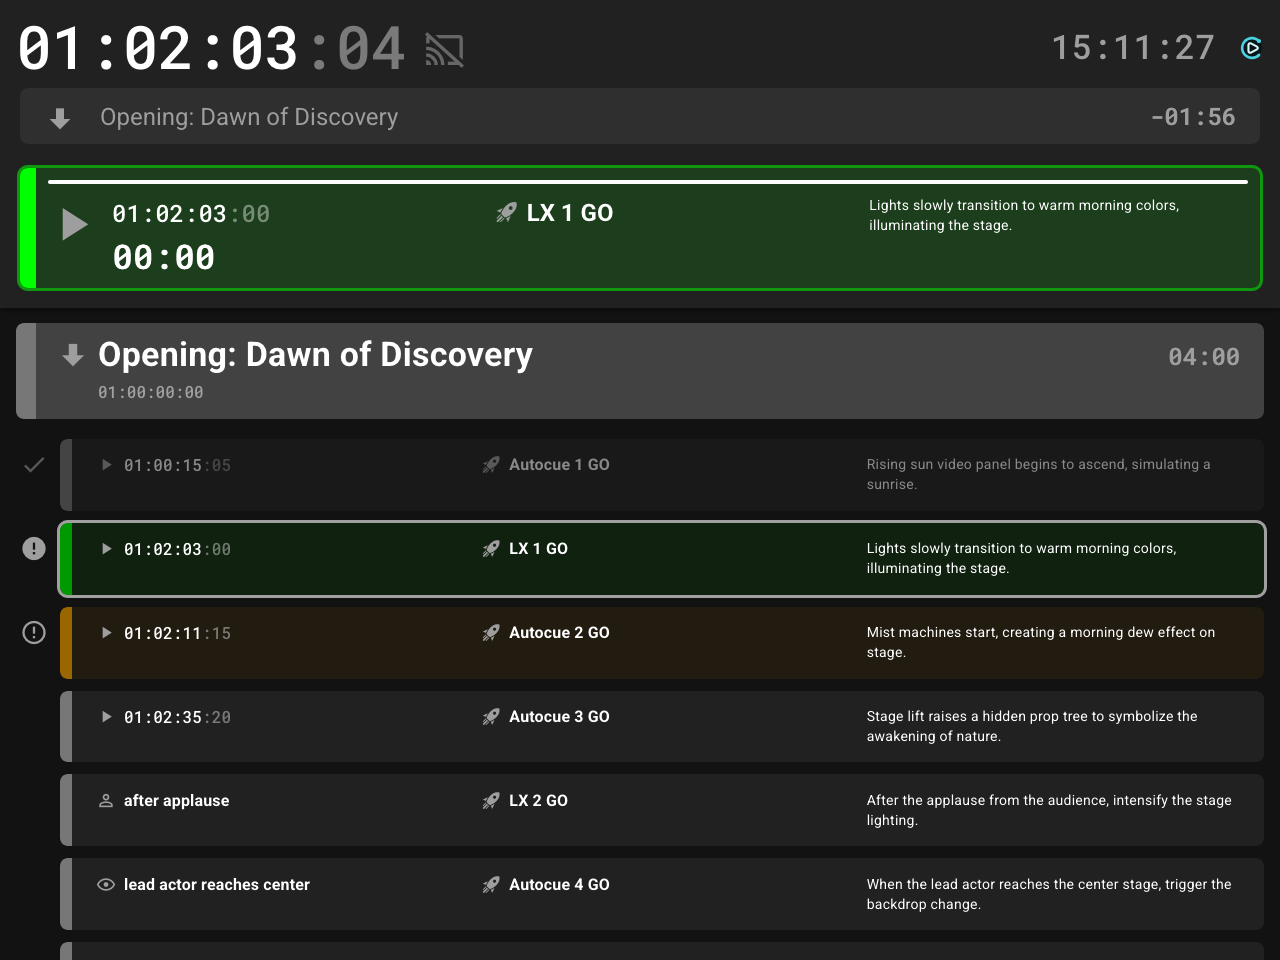
Task: Click the play triangle at 01:02:11:15
Action: pos(106,633)
